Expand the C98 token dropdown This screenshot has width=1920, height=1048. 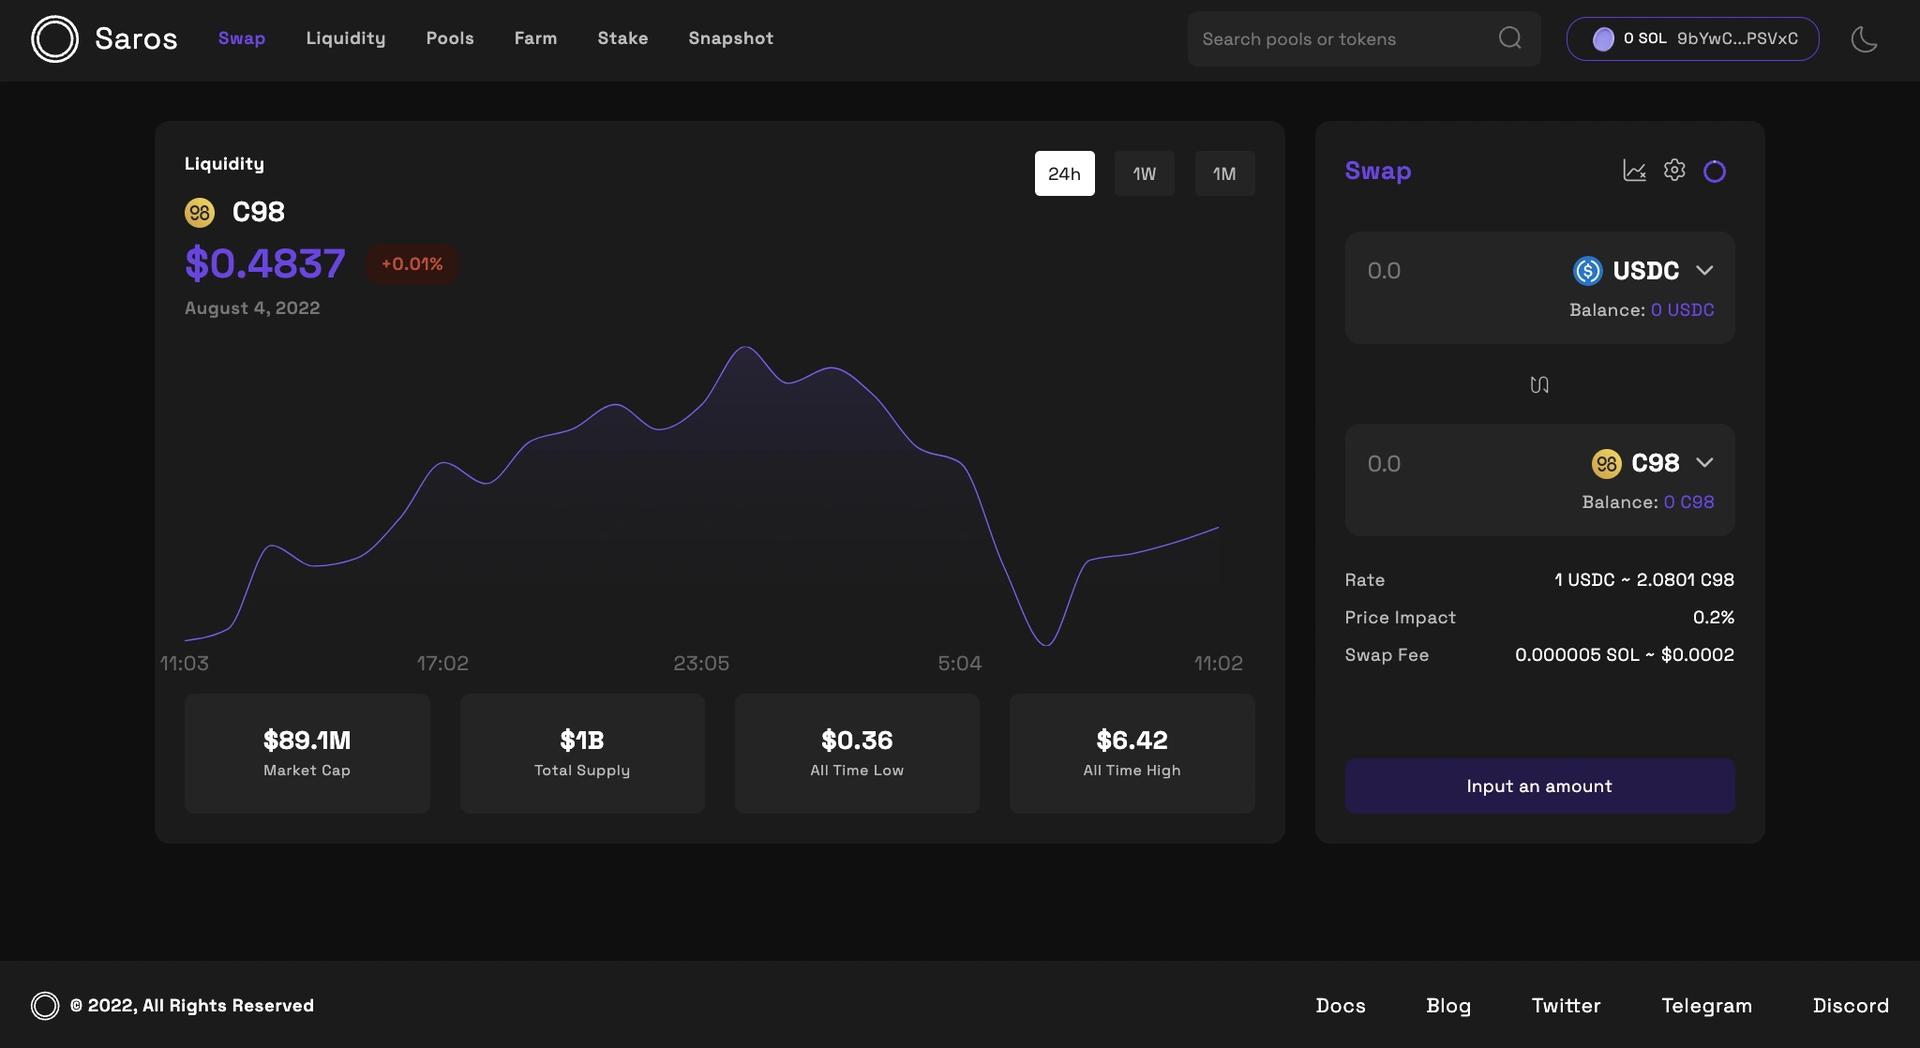point(1705,462)
